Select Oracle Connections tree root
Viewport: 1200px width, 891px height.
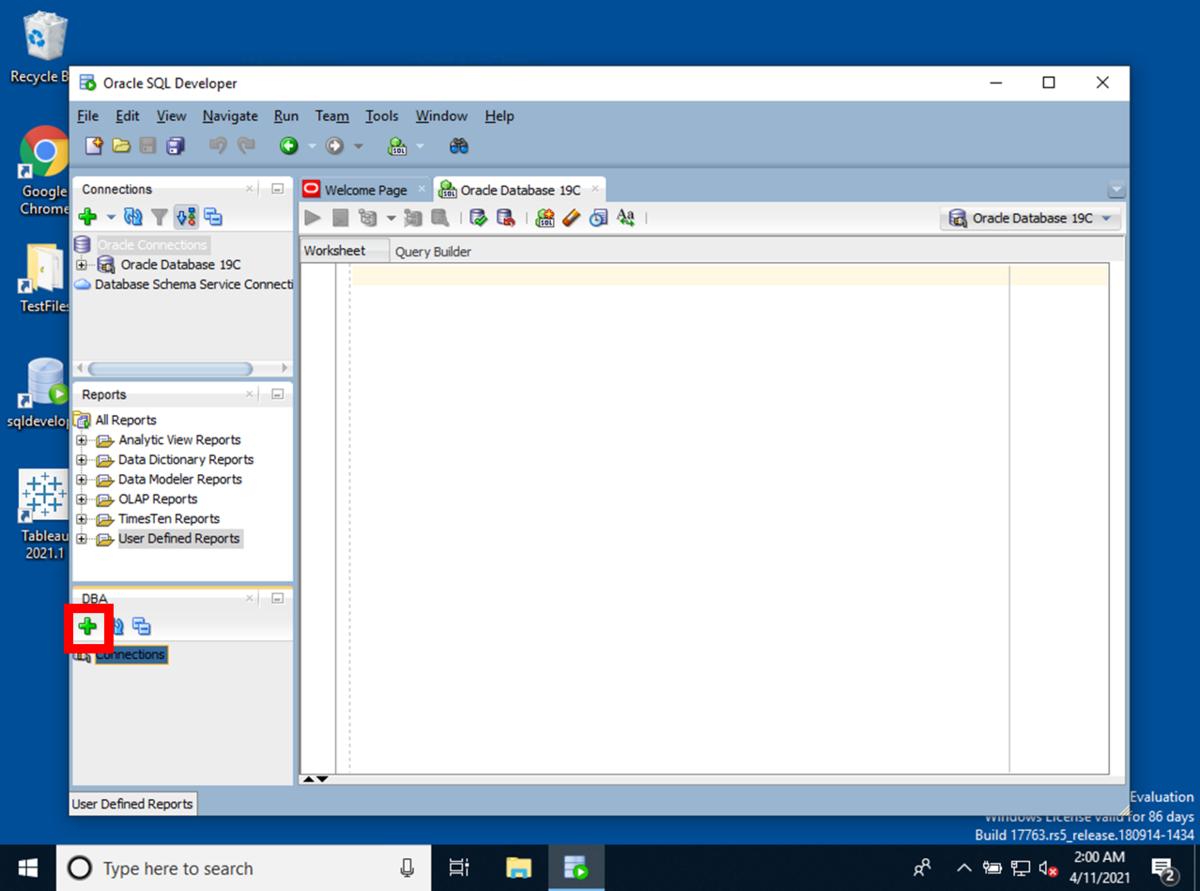click(x=152, y=245)
